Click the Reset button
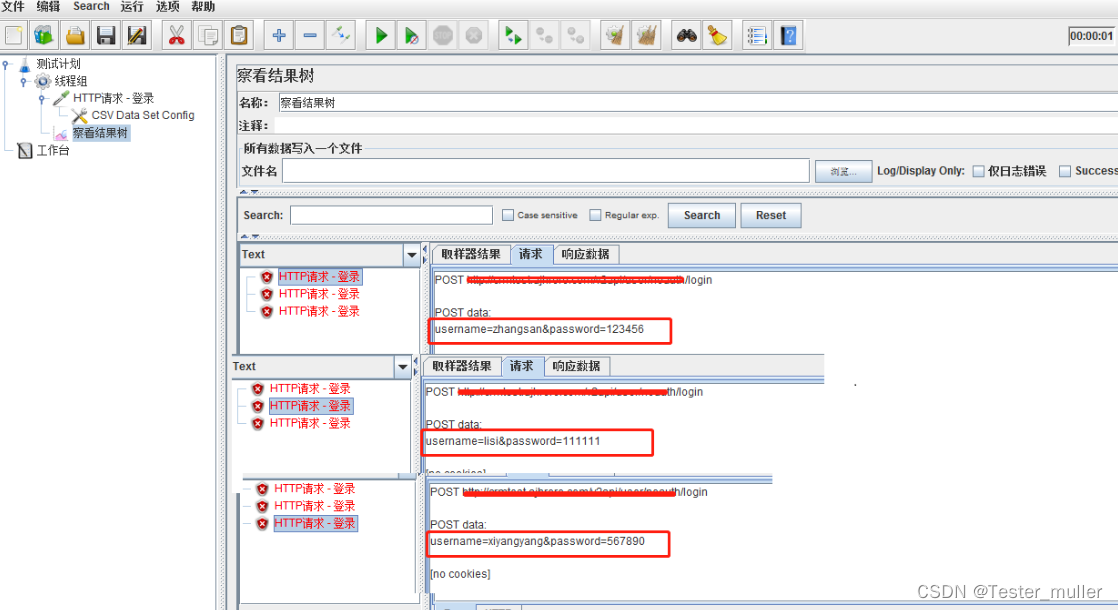 point(771,215)
